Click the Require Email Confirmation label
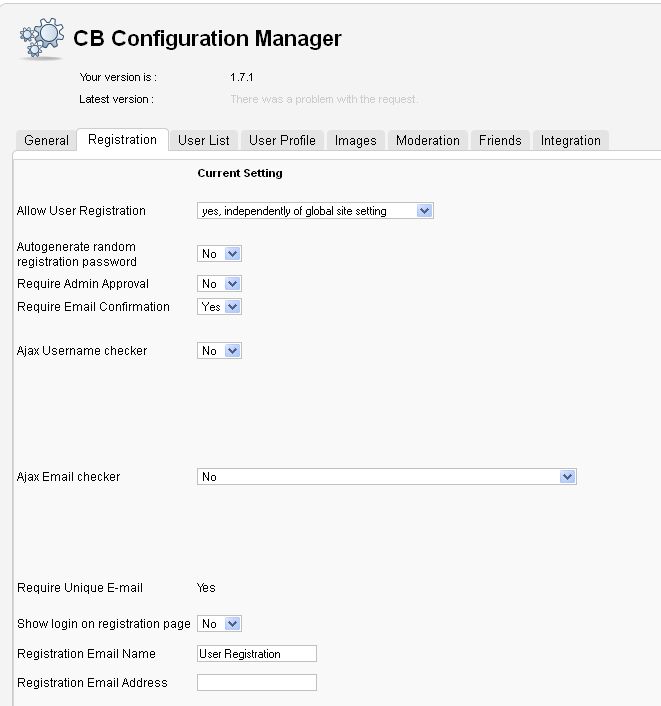Image resolution: width=661 pixels, height=706 pixels. pos(93,307)
